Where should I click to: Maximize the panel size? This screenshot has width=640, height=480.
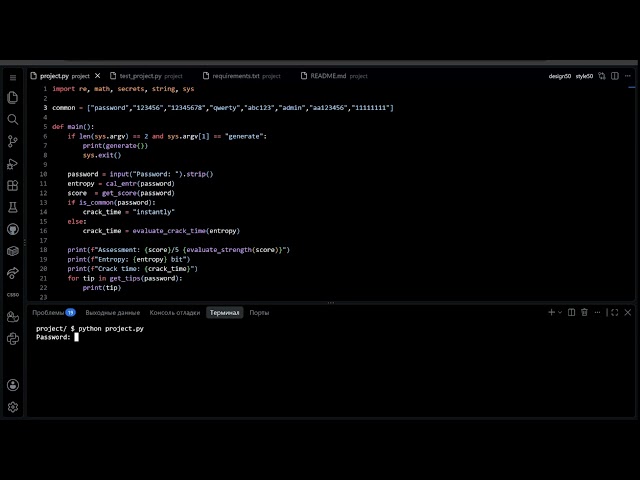click(615, 312)
